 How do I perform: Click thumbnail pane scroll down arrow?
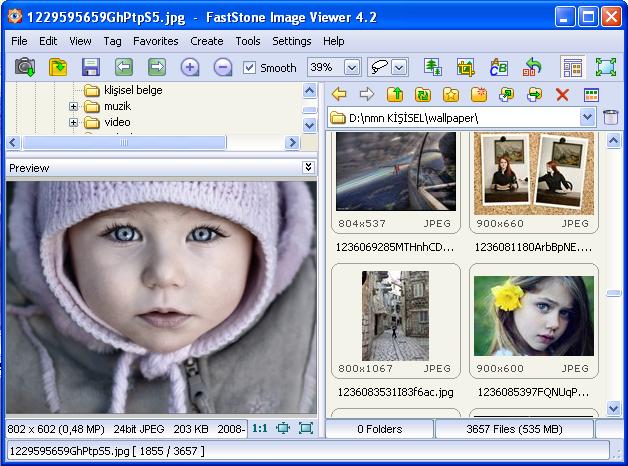coord(614,409)
